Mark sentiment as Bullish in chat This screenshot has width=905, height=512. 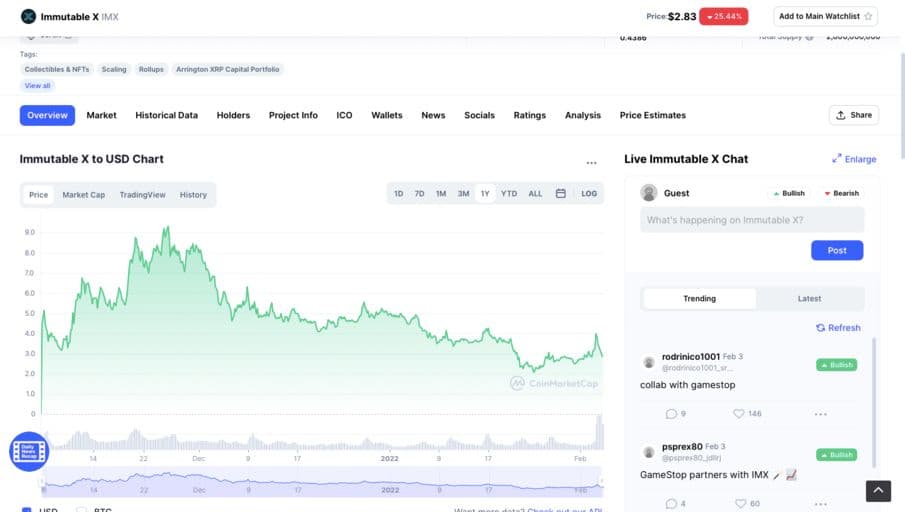coord(787,193)
